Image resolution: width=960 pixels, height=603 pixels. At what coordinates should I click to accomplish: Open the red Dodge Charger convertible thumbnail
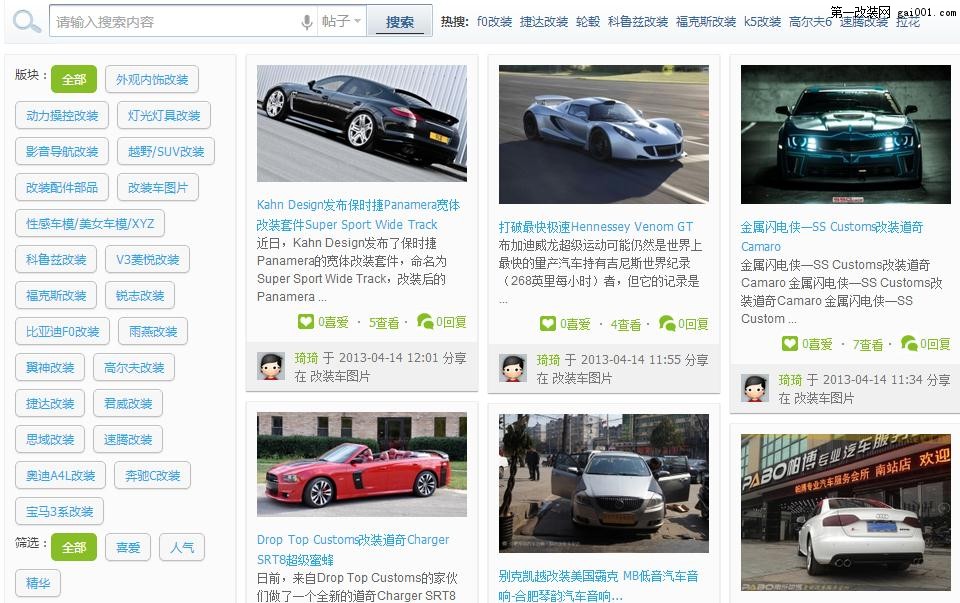[362, 465]
